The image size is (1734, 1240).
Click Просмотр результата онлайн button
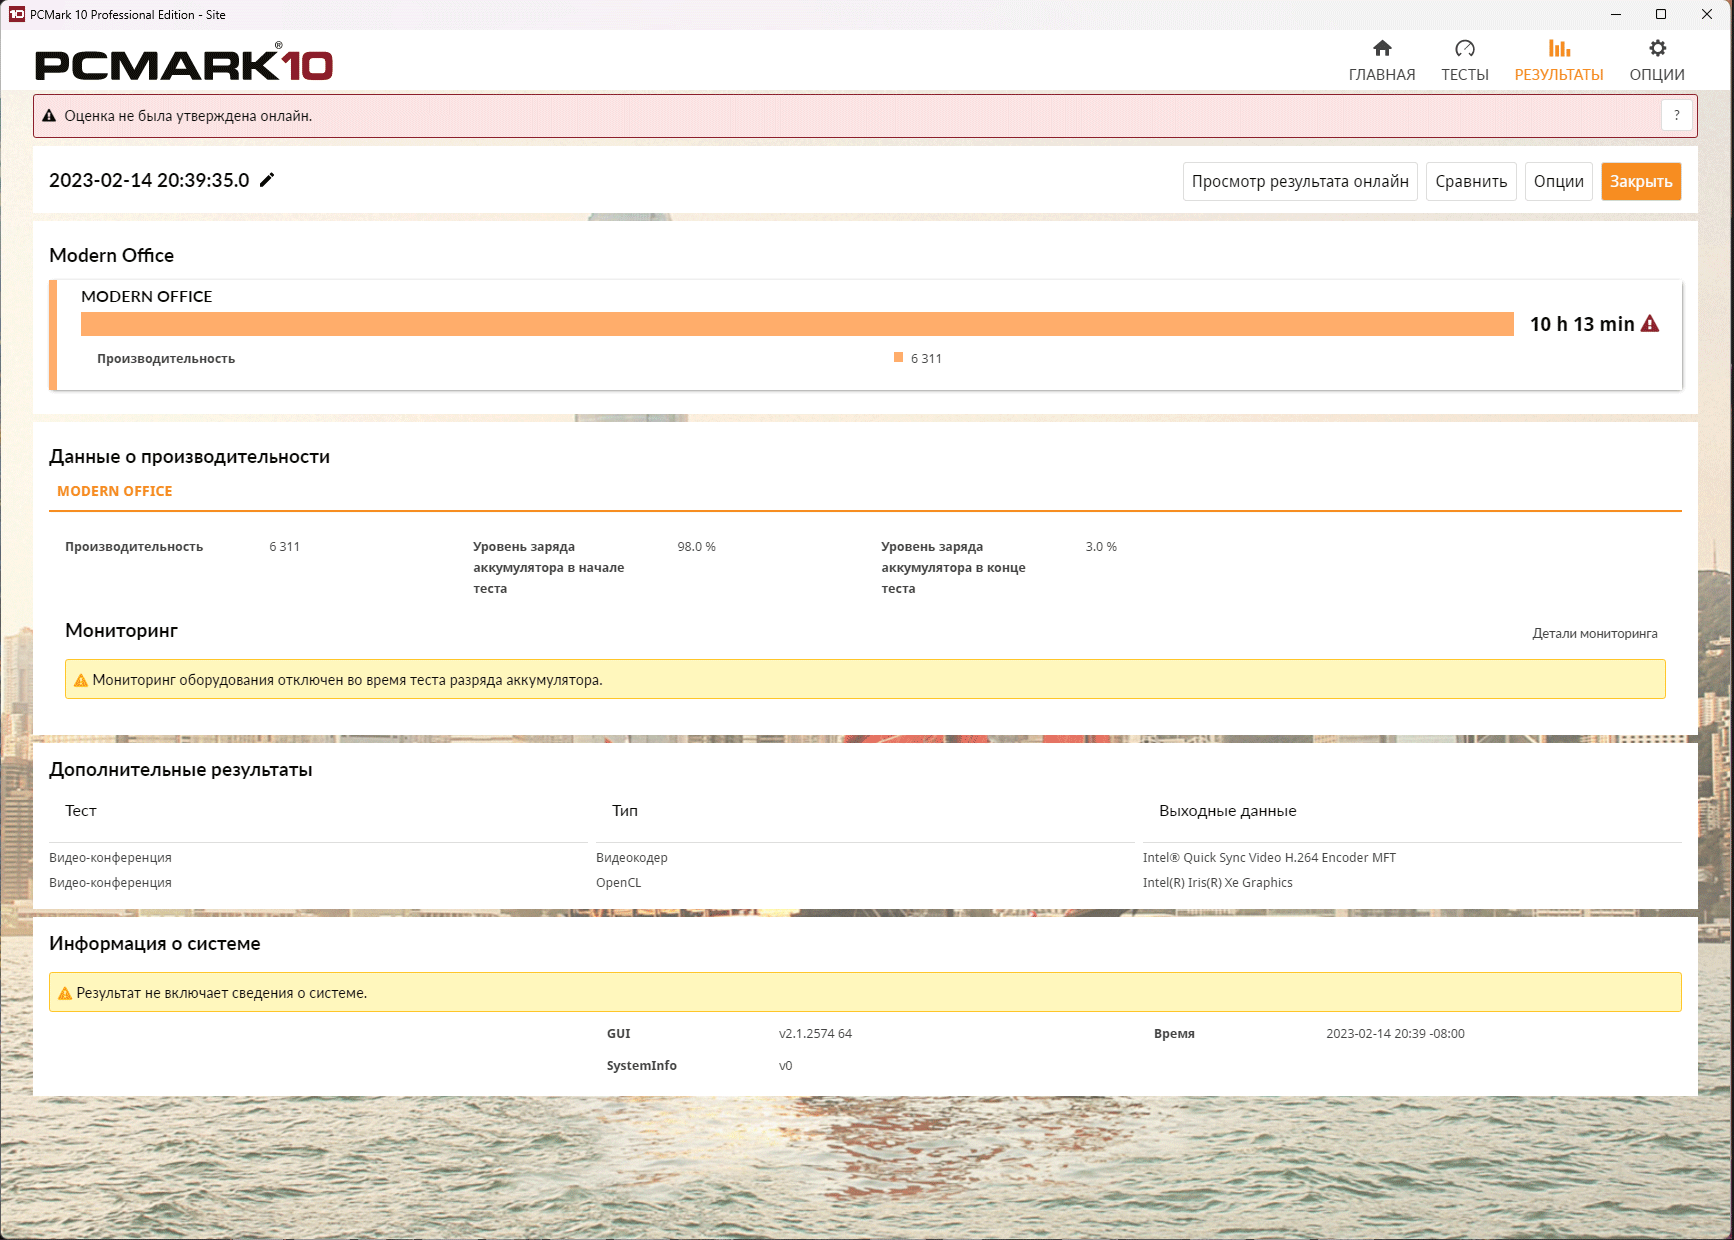(x=1300, y=181)
